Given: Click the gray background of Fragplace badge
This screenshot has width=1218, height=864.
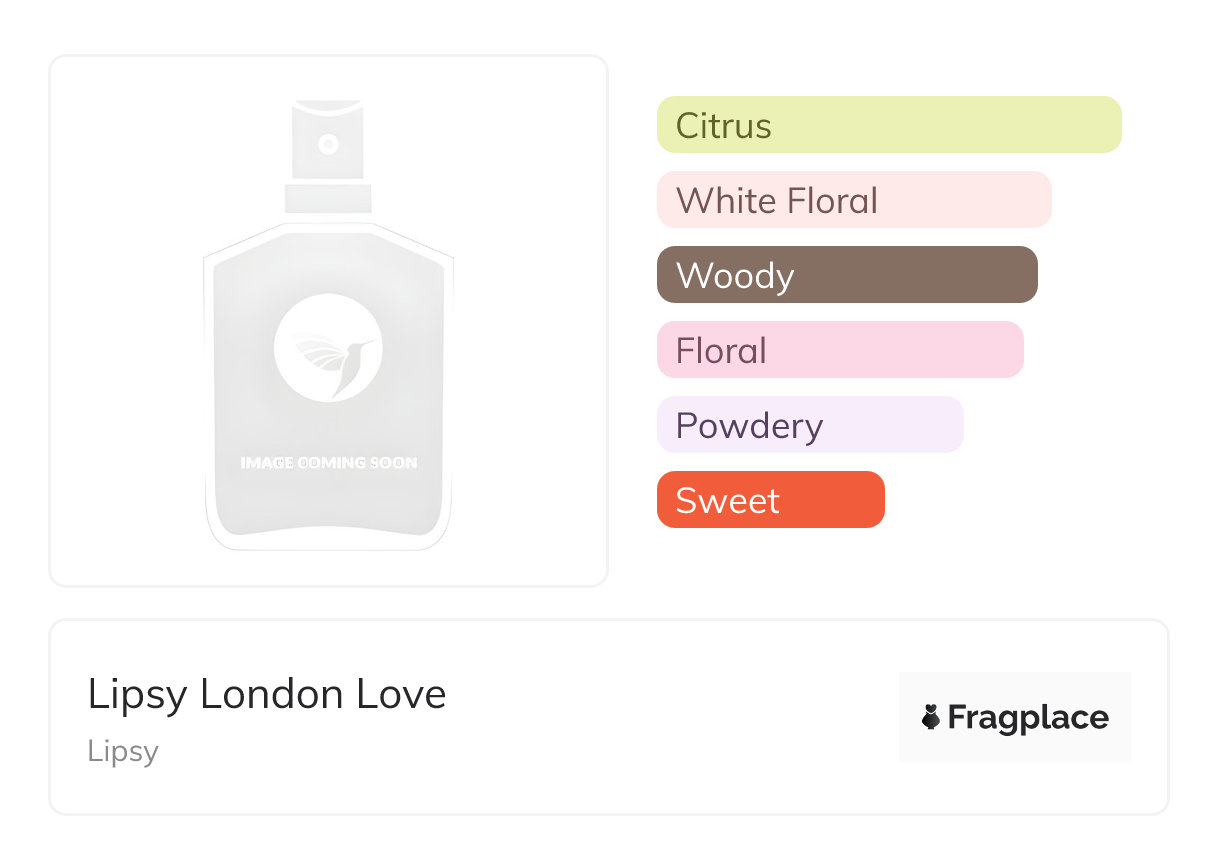Looking at the screenshot, I should click(1014, 686).
